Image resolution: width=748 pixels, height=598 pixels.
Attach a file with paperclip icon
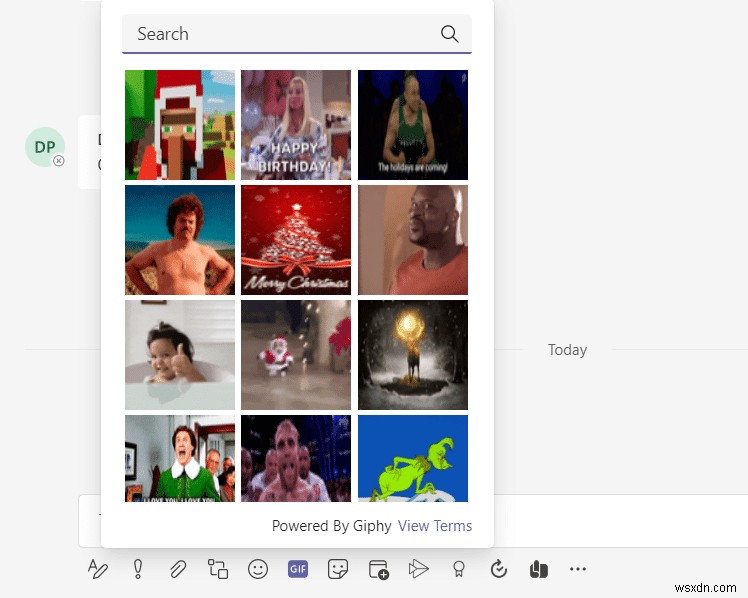pos(178,569)
